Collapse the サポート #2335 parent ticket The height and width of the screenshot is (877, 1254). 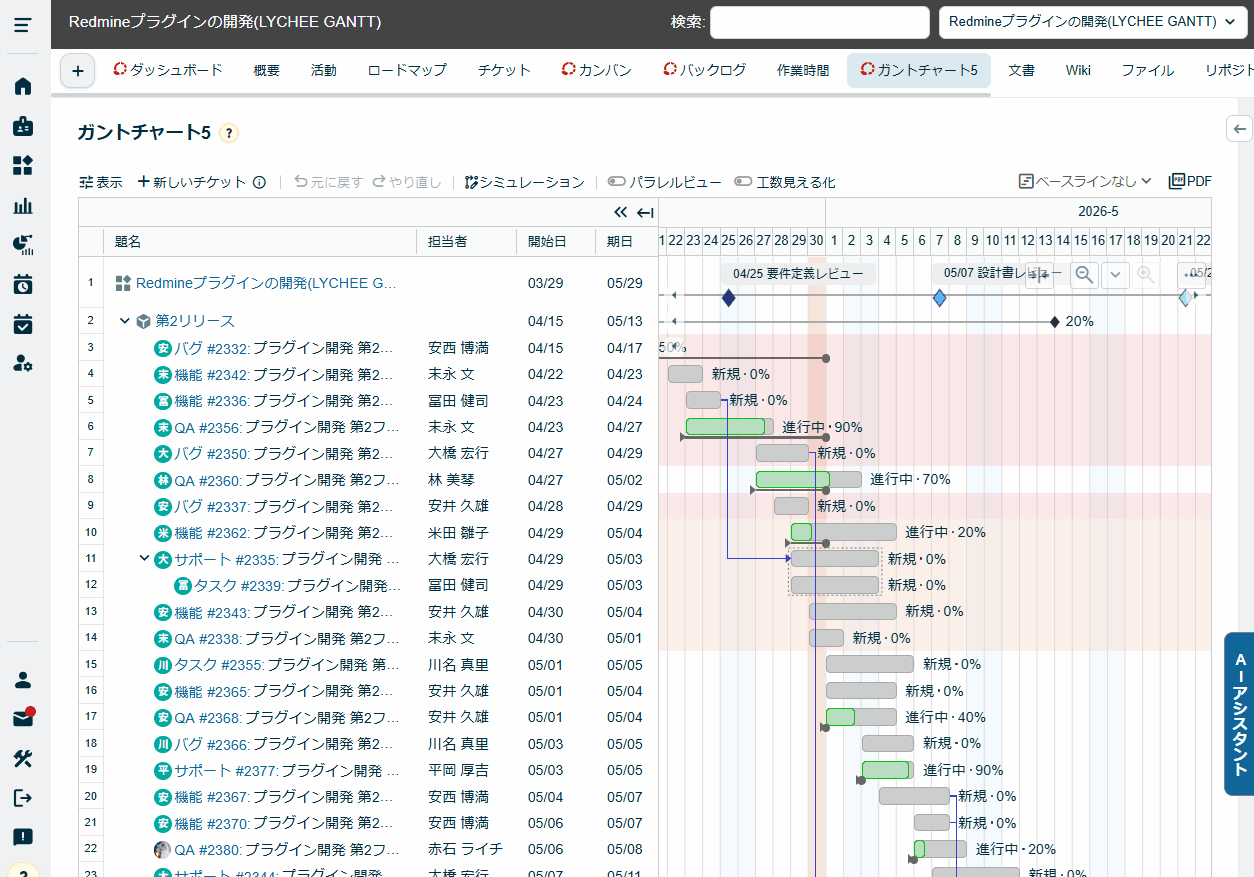[x=144, y=558]
